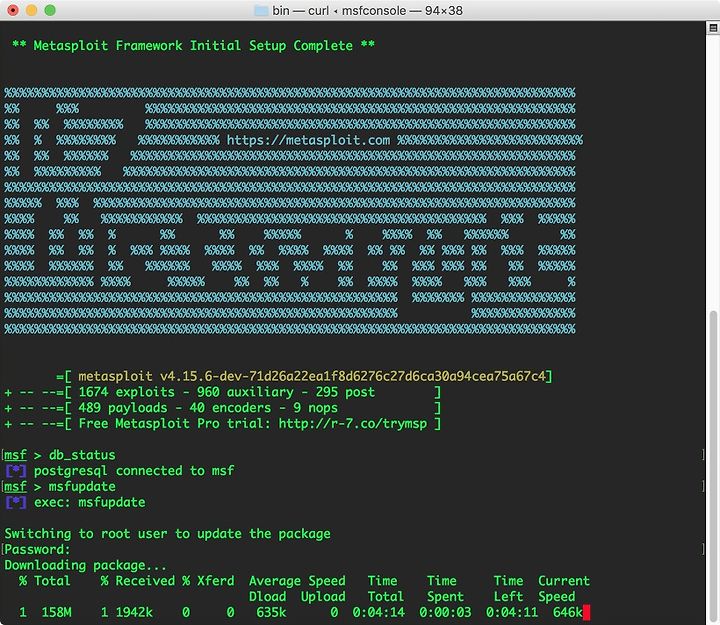The width and height of the screenshot is (720, 625).
Task: Click the metasploit v4.15.6-dev version string
Action: pos(312,376)
